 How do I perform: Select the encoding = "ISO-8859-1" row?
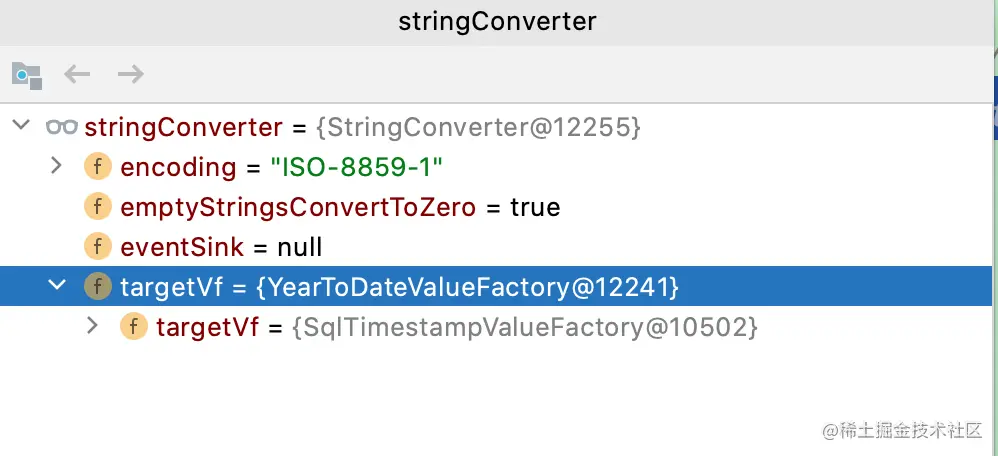click(x=496, y=167)
